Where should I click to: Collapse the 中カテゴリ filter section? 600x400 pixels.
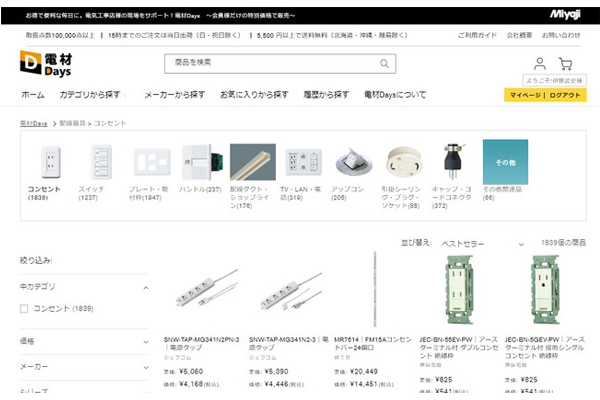pos(145,288)
